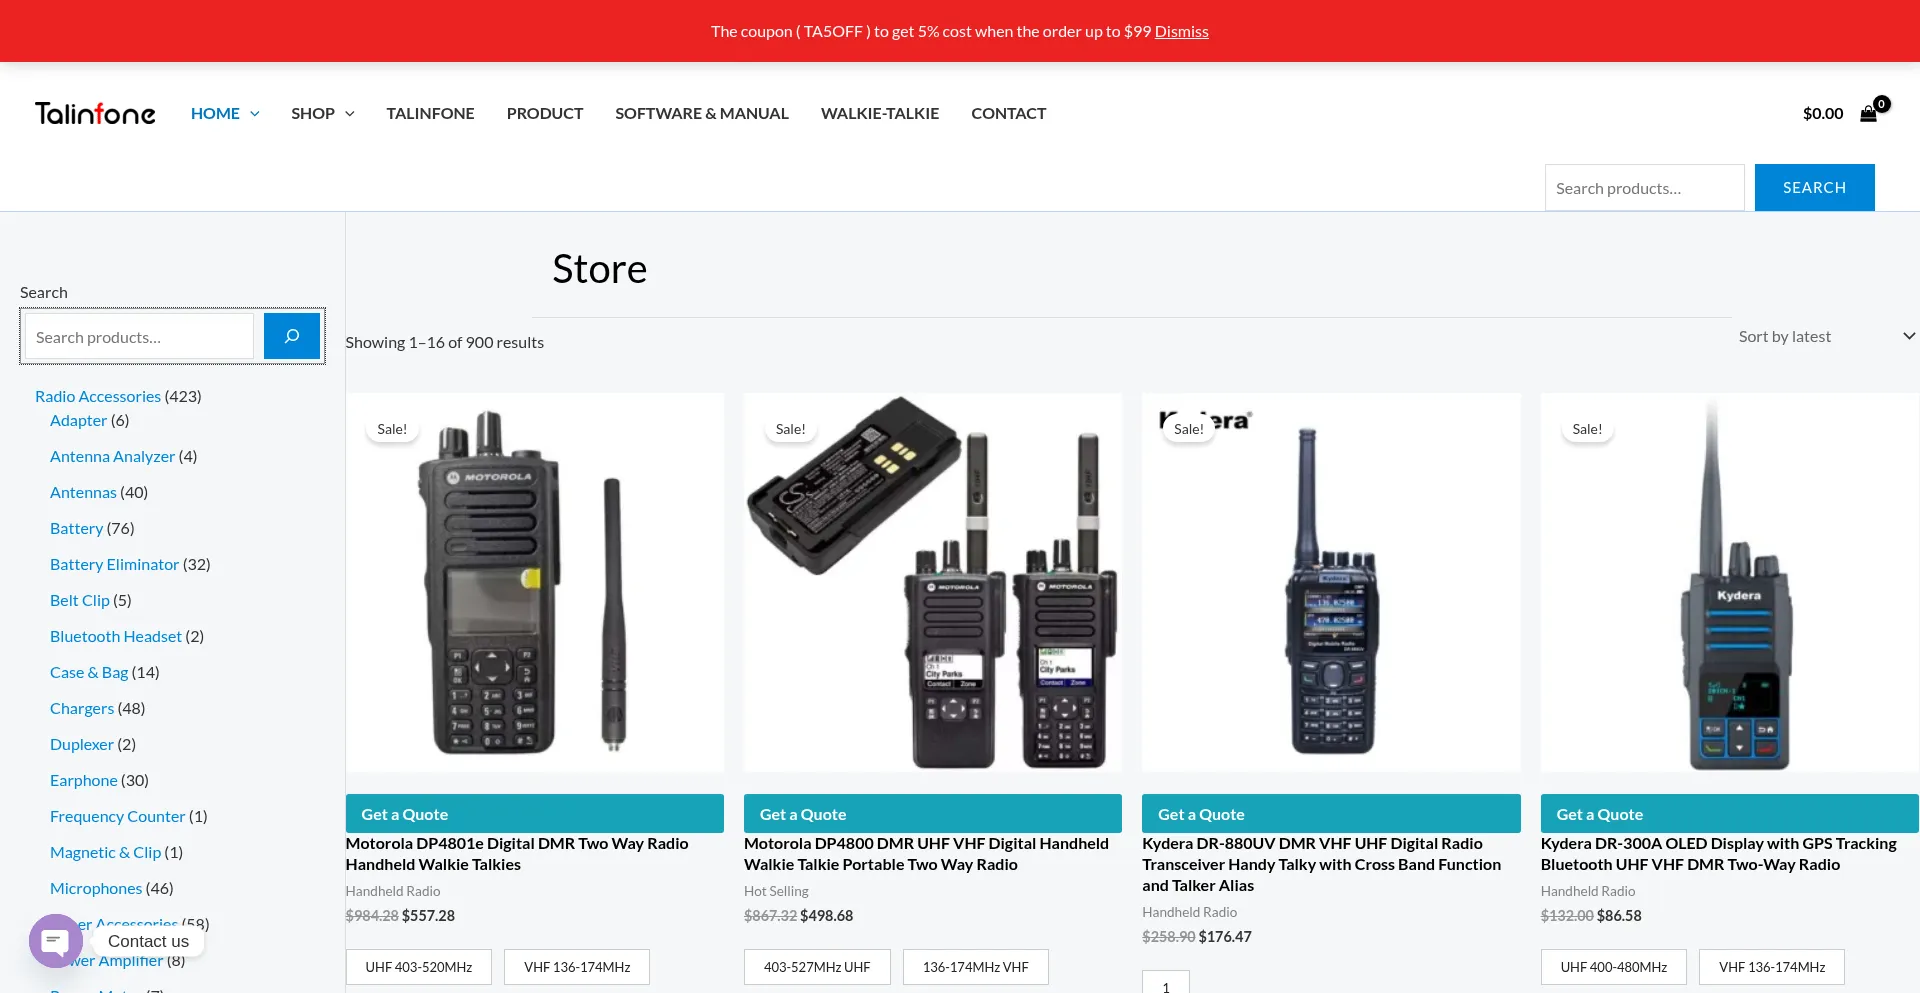Open the Sort by latest dropdown

point(1825,337)
